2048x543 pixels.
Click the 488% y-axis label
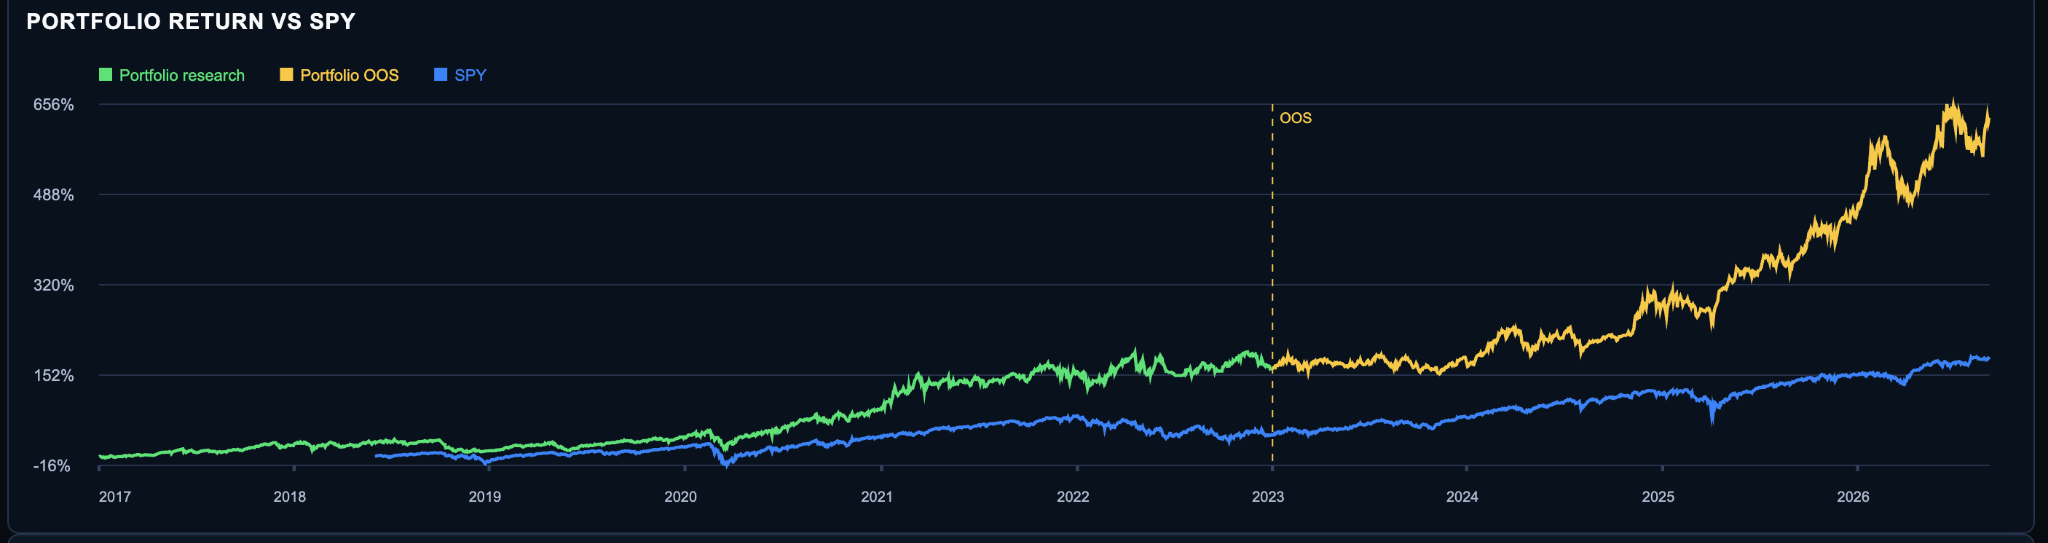tap(54, 195)
